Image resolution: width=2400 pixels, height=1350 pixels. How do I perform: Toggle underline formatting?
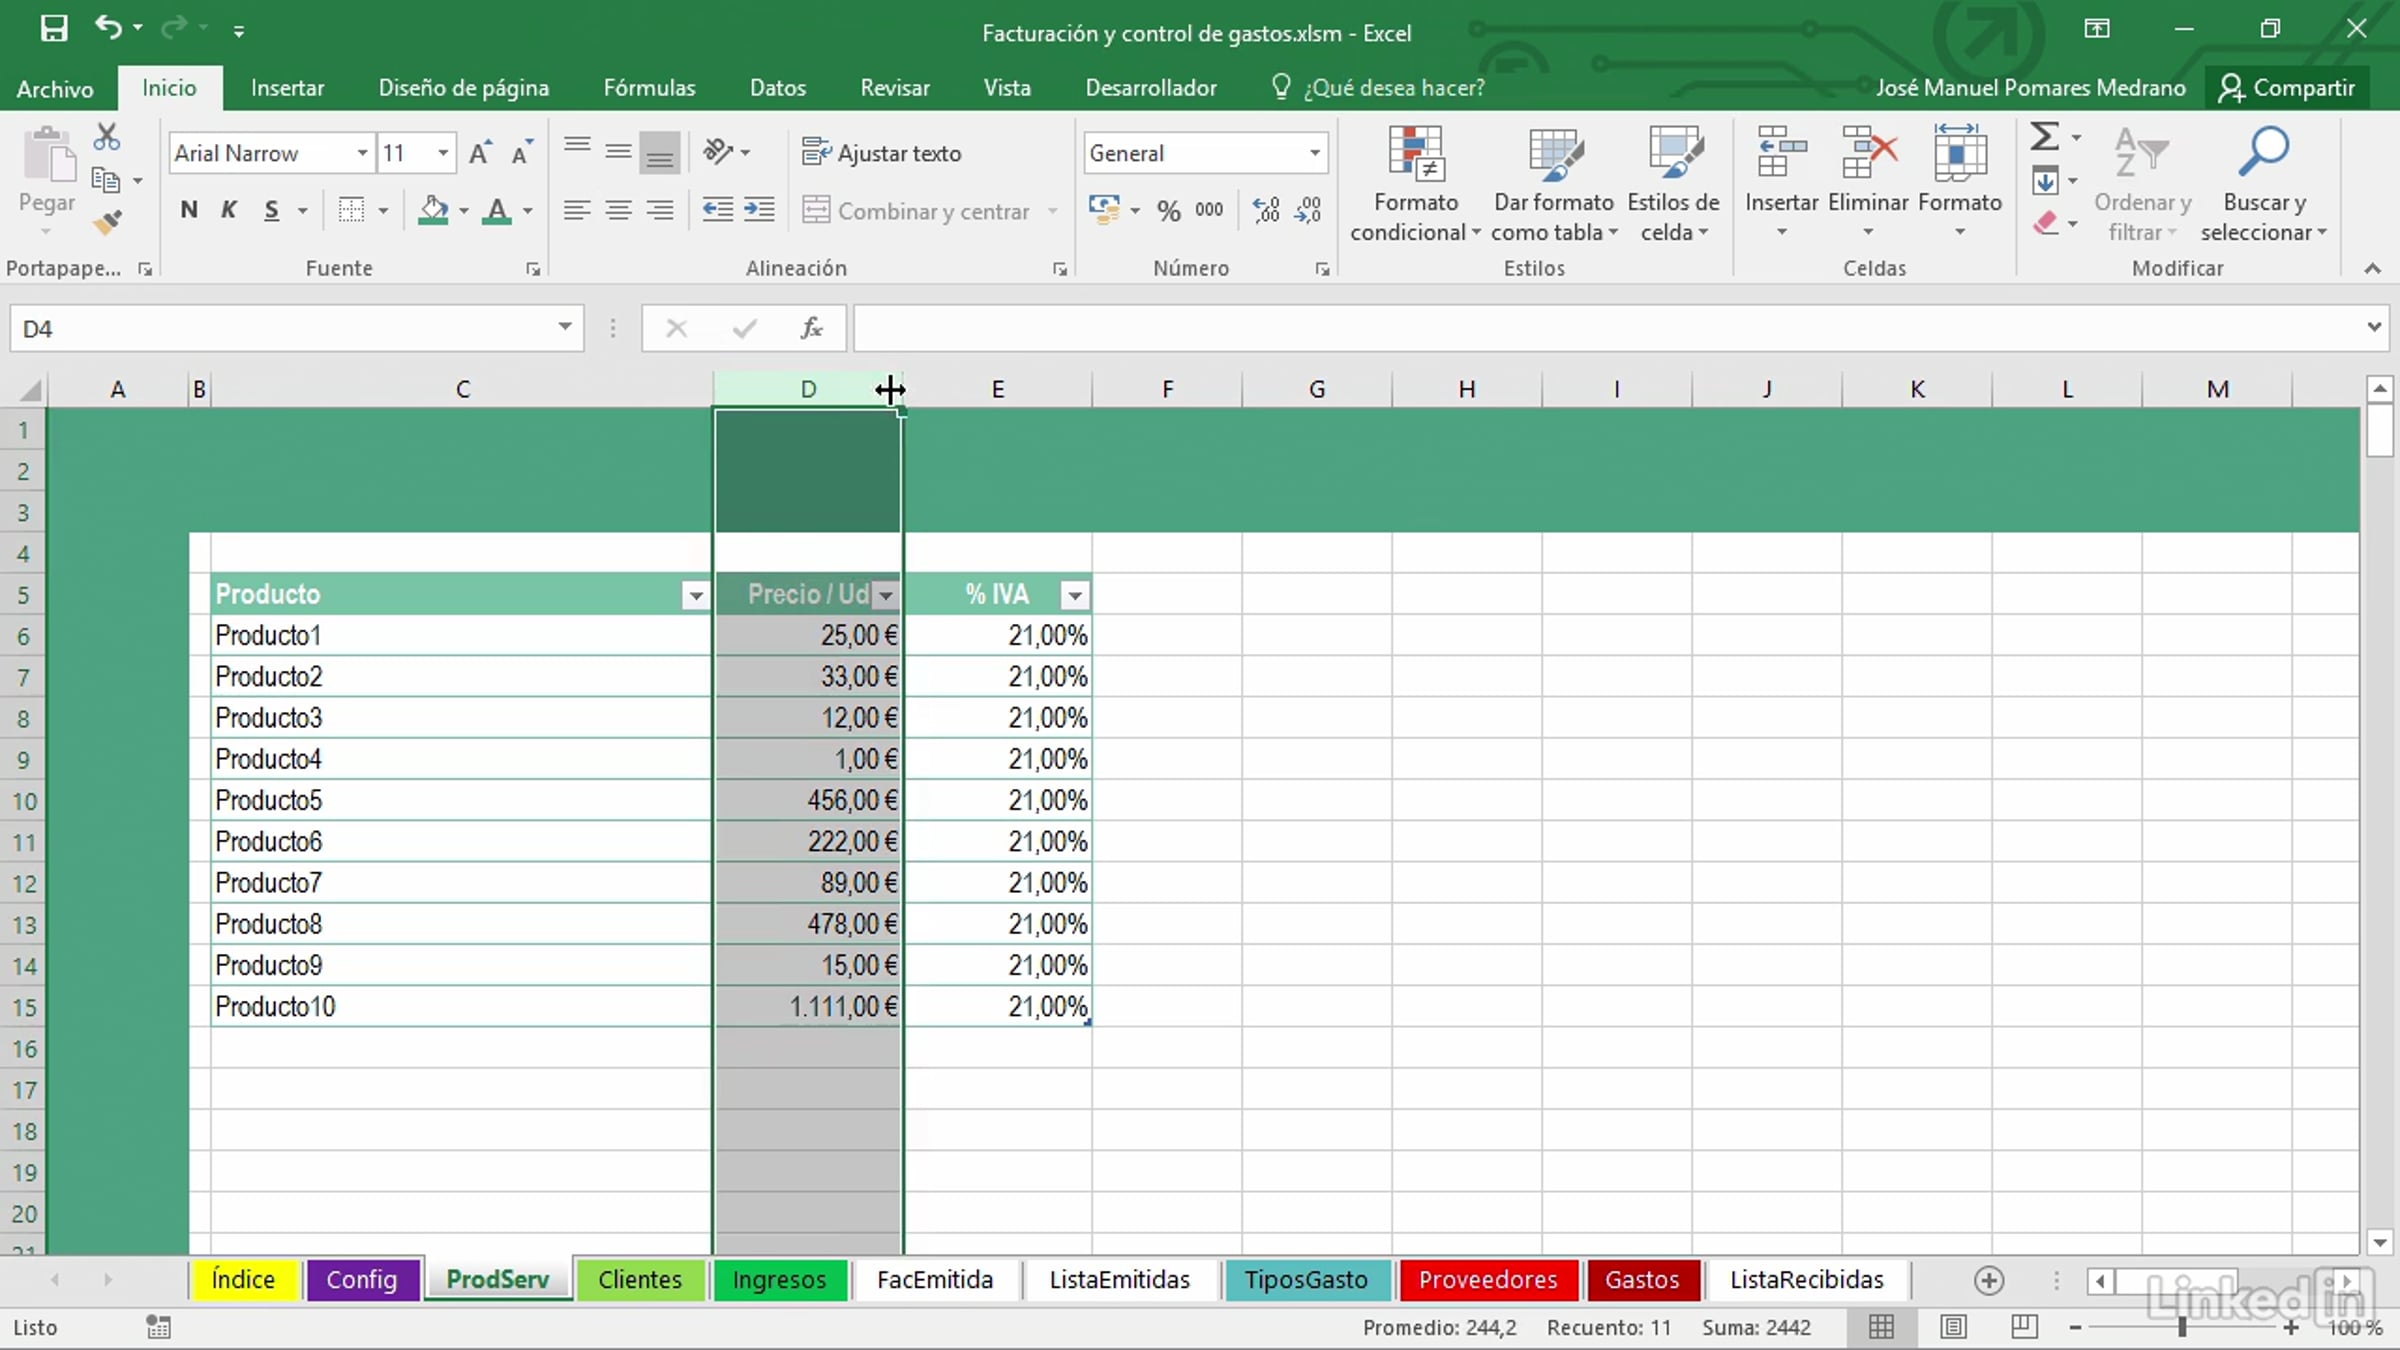(x=271, y=210)
